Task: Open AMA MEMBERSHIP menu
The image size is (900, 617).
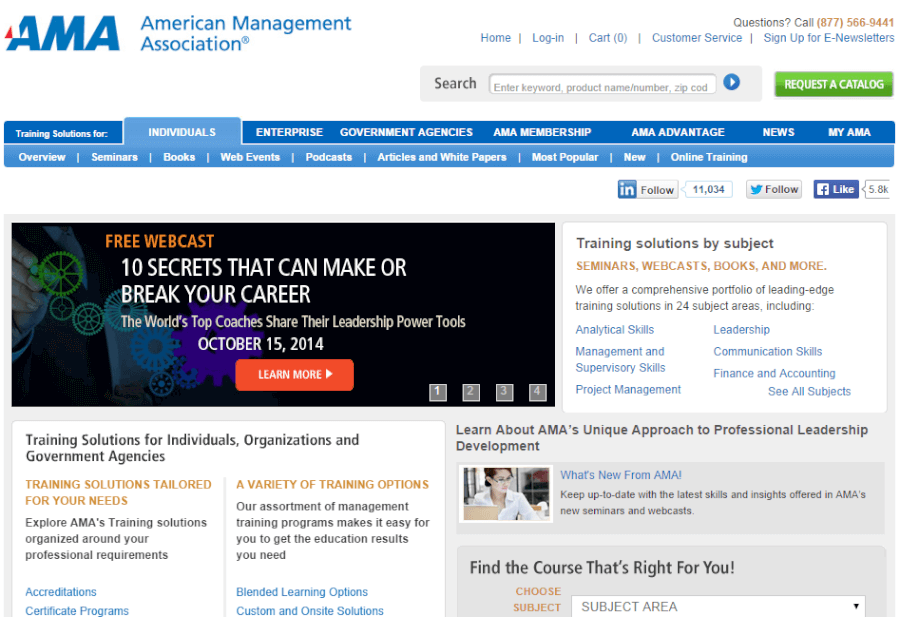Action: tap(542, 132)
